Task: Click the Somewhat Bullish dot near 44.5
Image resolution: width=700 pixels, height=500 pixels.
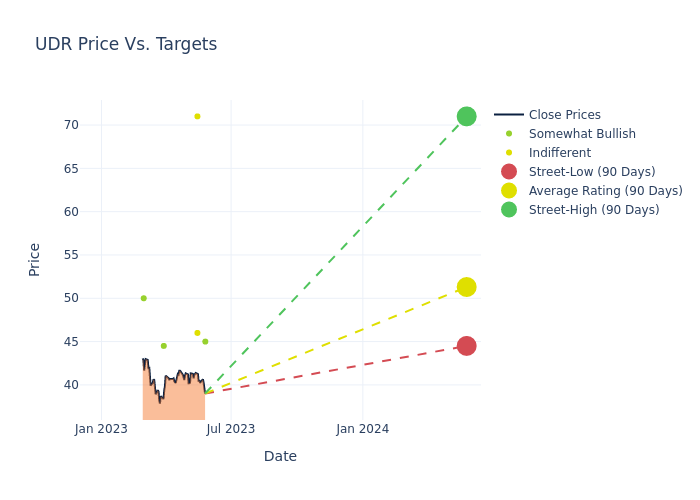Action: click(164, 346)
